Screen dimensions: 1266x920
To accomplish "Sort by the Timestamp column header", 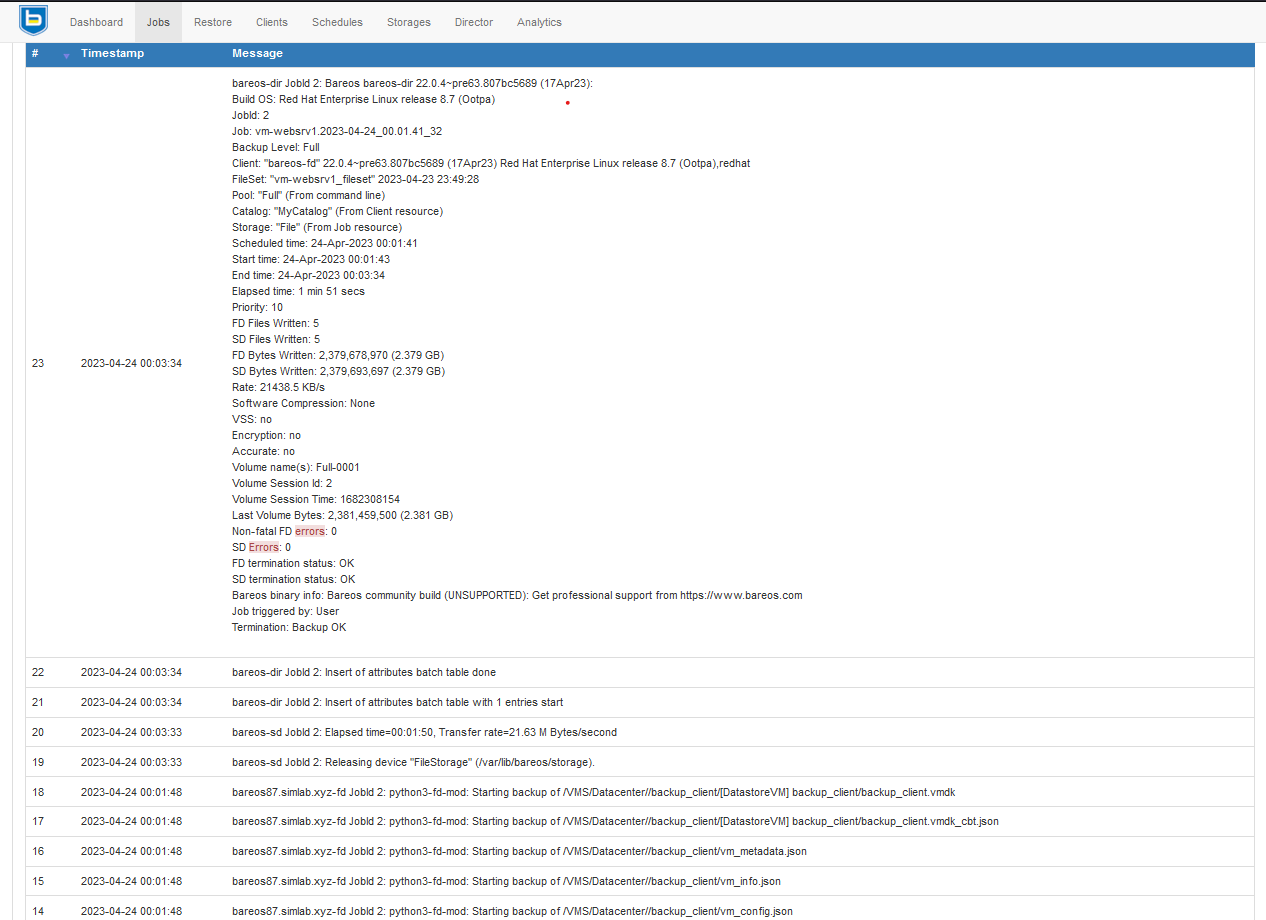I will click(112, 53).
